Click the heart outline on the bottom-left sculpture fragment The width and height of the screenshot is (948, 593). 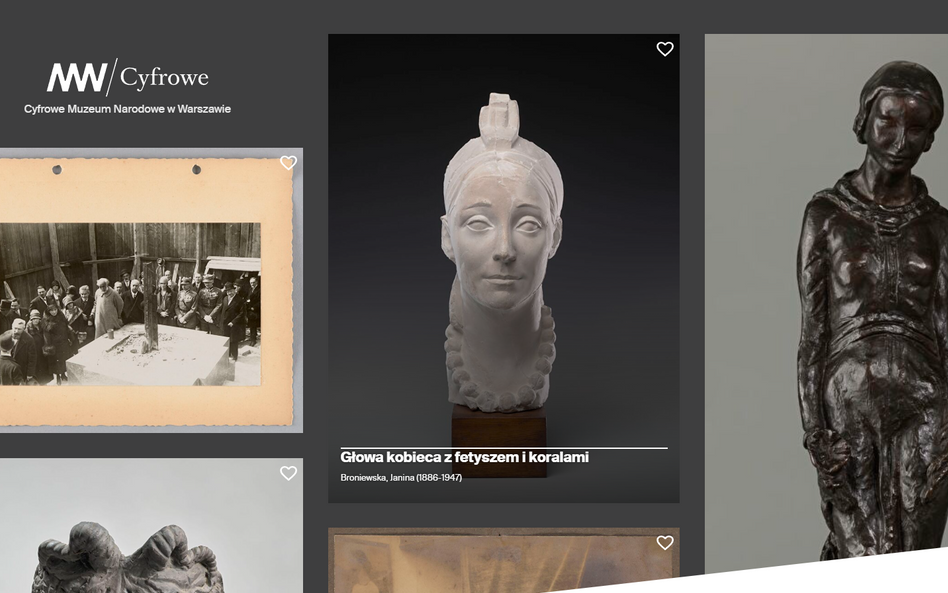(289, 474)
